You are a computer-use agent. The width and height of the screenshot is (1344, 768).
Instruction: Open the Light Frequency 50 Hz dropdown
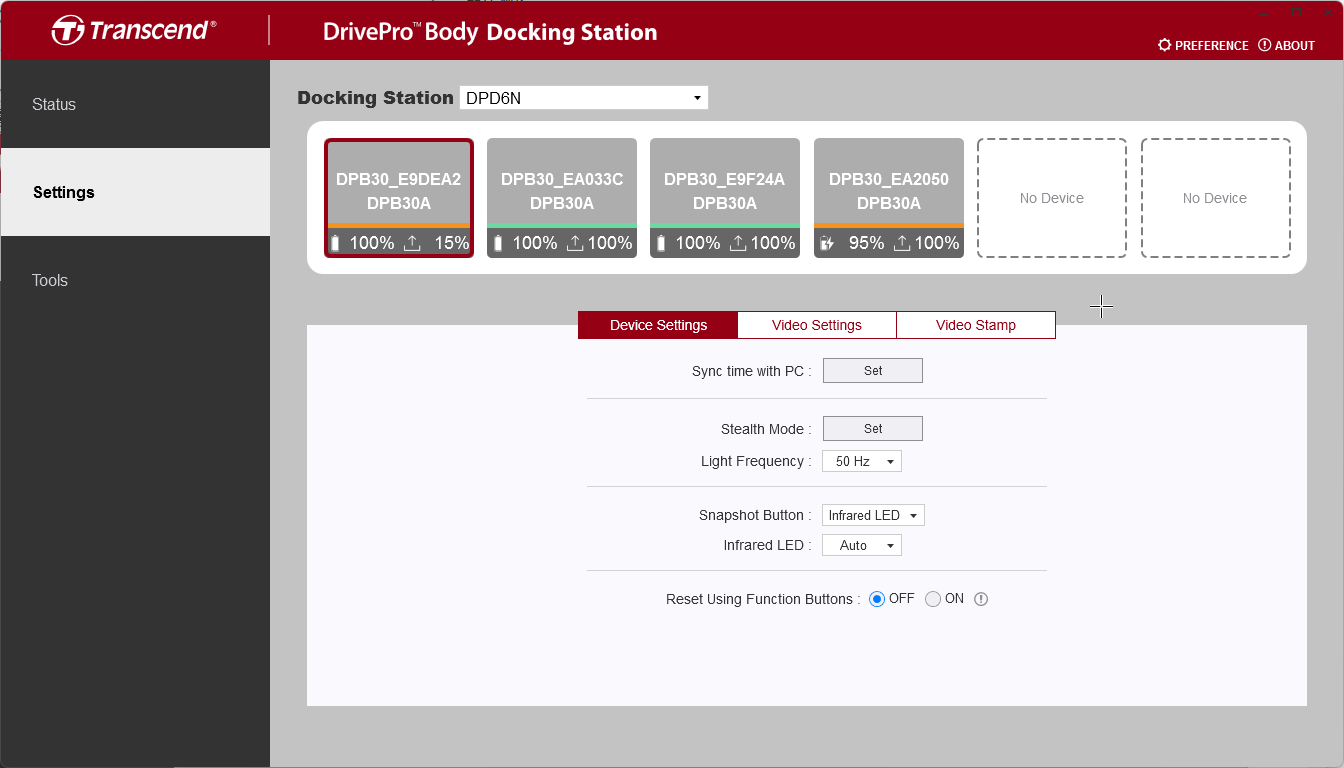coord(861,461)
